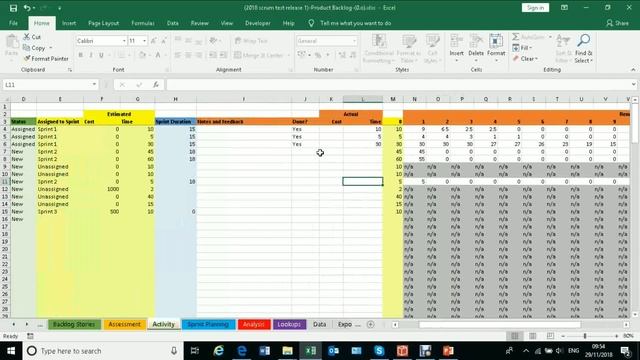Screen dimensions: 640x360
Task: Open the Analysis sheet tab
Action: [x=254, y=324]
